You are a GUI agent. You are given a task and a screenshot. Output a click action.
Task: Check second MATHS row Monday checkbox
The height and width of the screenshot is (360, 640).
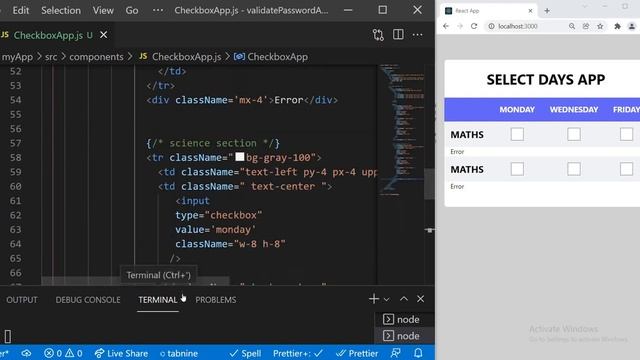tap(517, 169)
